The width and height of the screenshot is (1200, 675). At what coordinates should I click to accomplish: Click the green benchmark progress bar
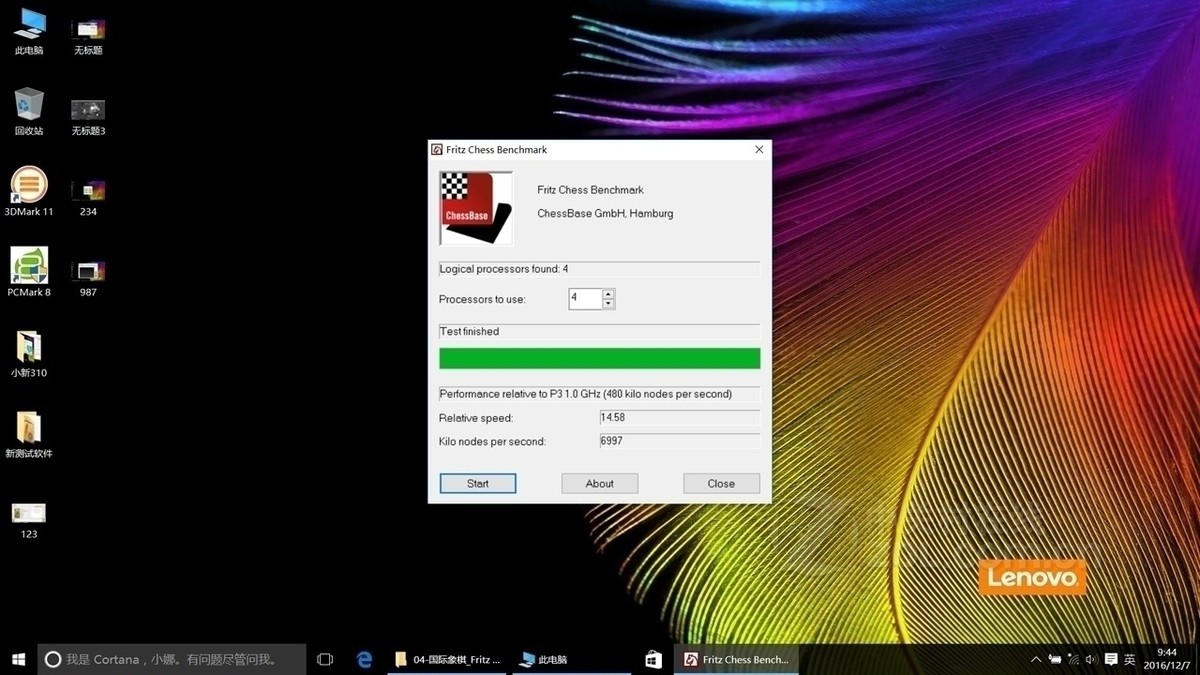pyautogui.click(x=599, y=359)
